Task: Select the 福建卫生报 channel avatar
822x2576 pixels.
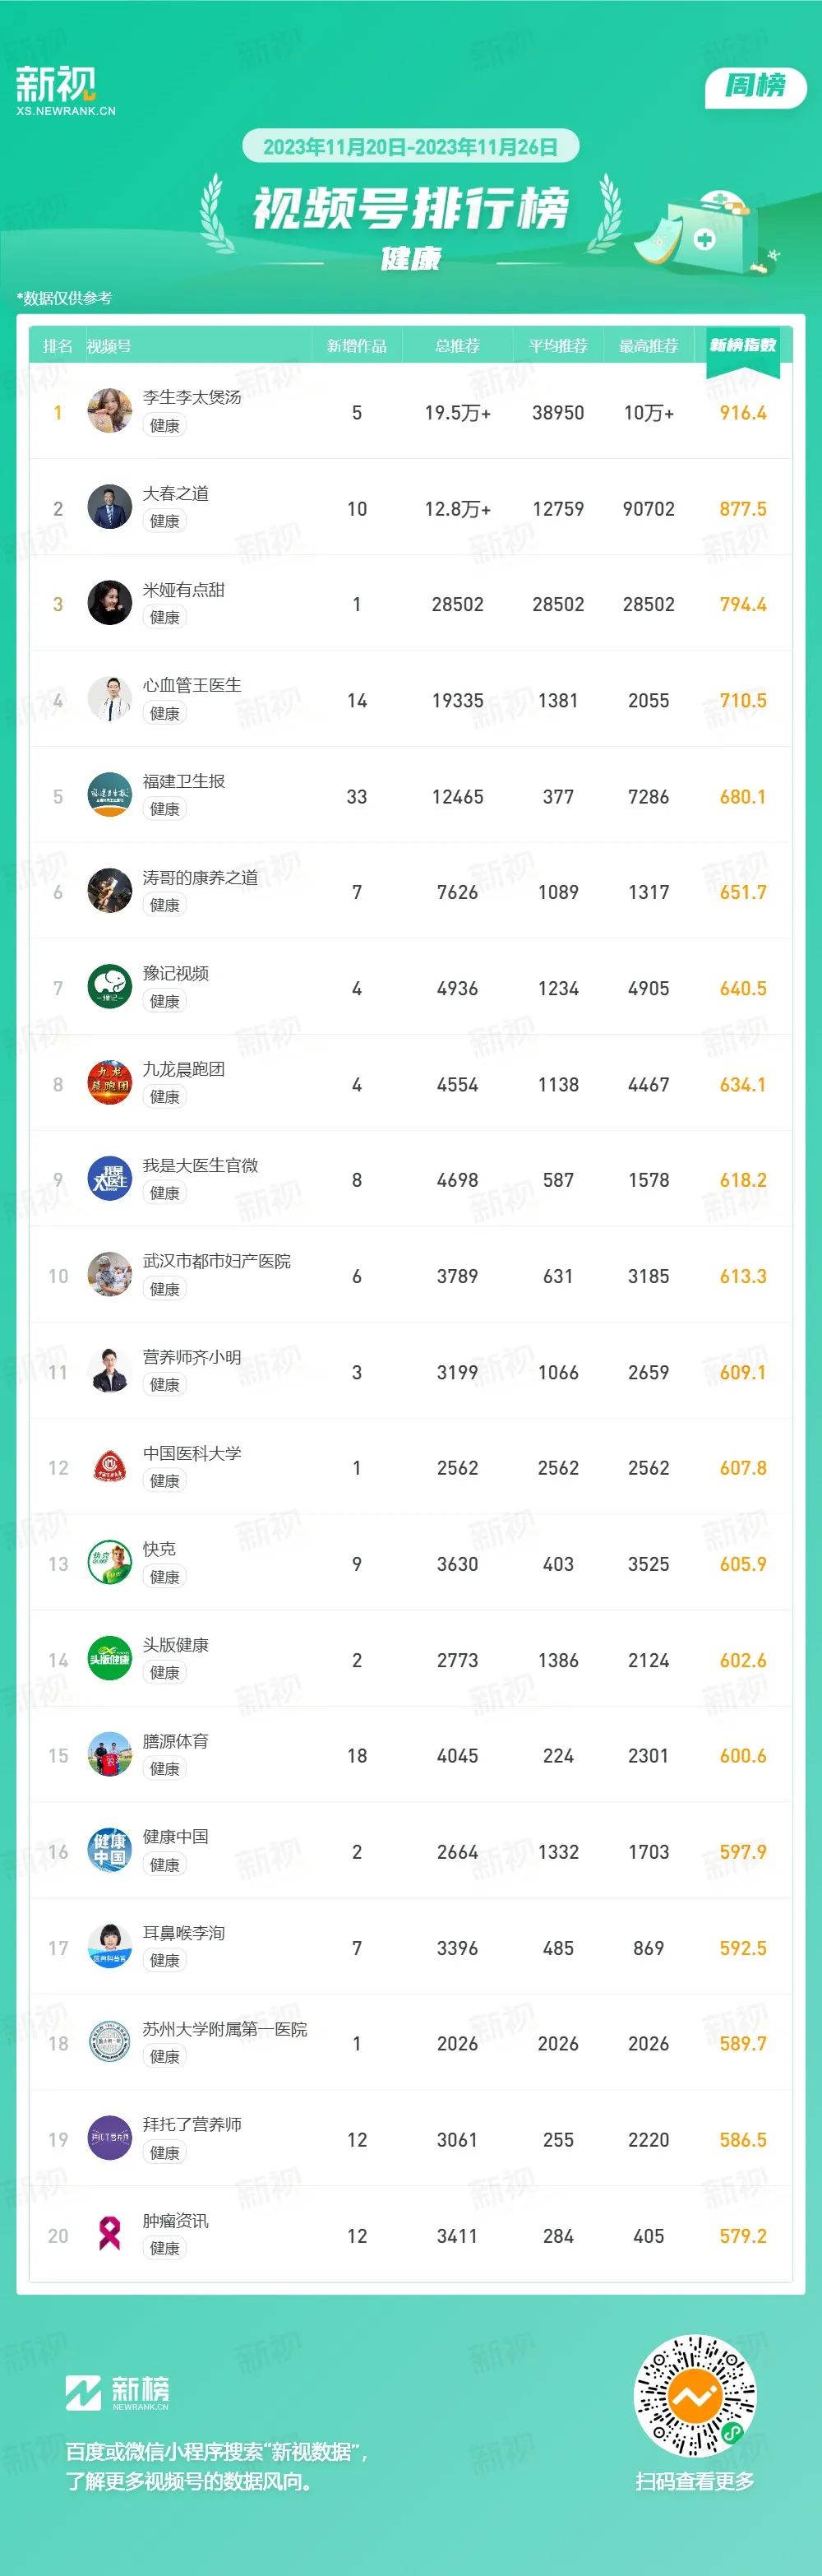Action: coord(110,795)
